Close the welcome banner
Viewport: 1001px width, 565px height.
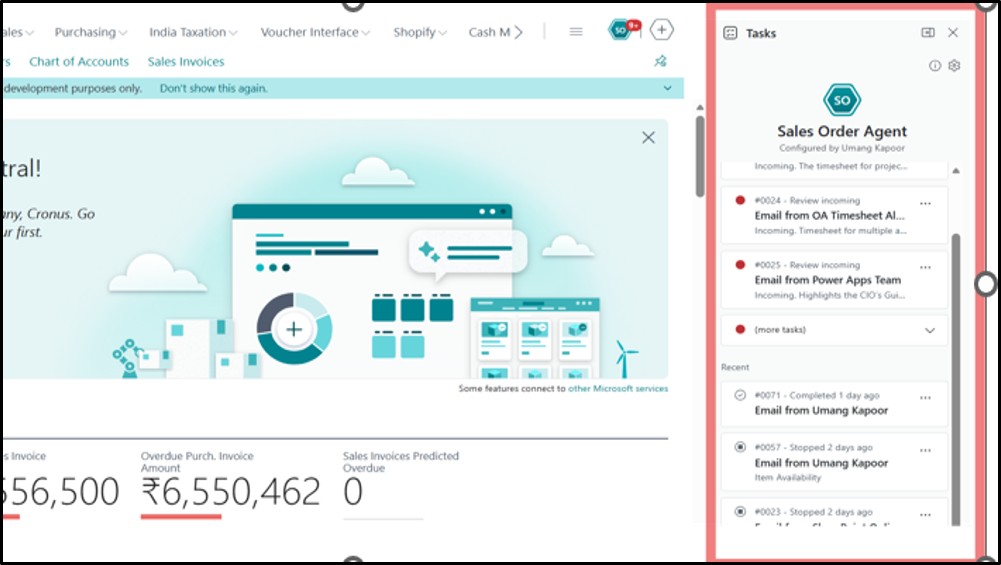pyautogui.click(x=648, y=137)
